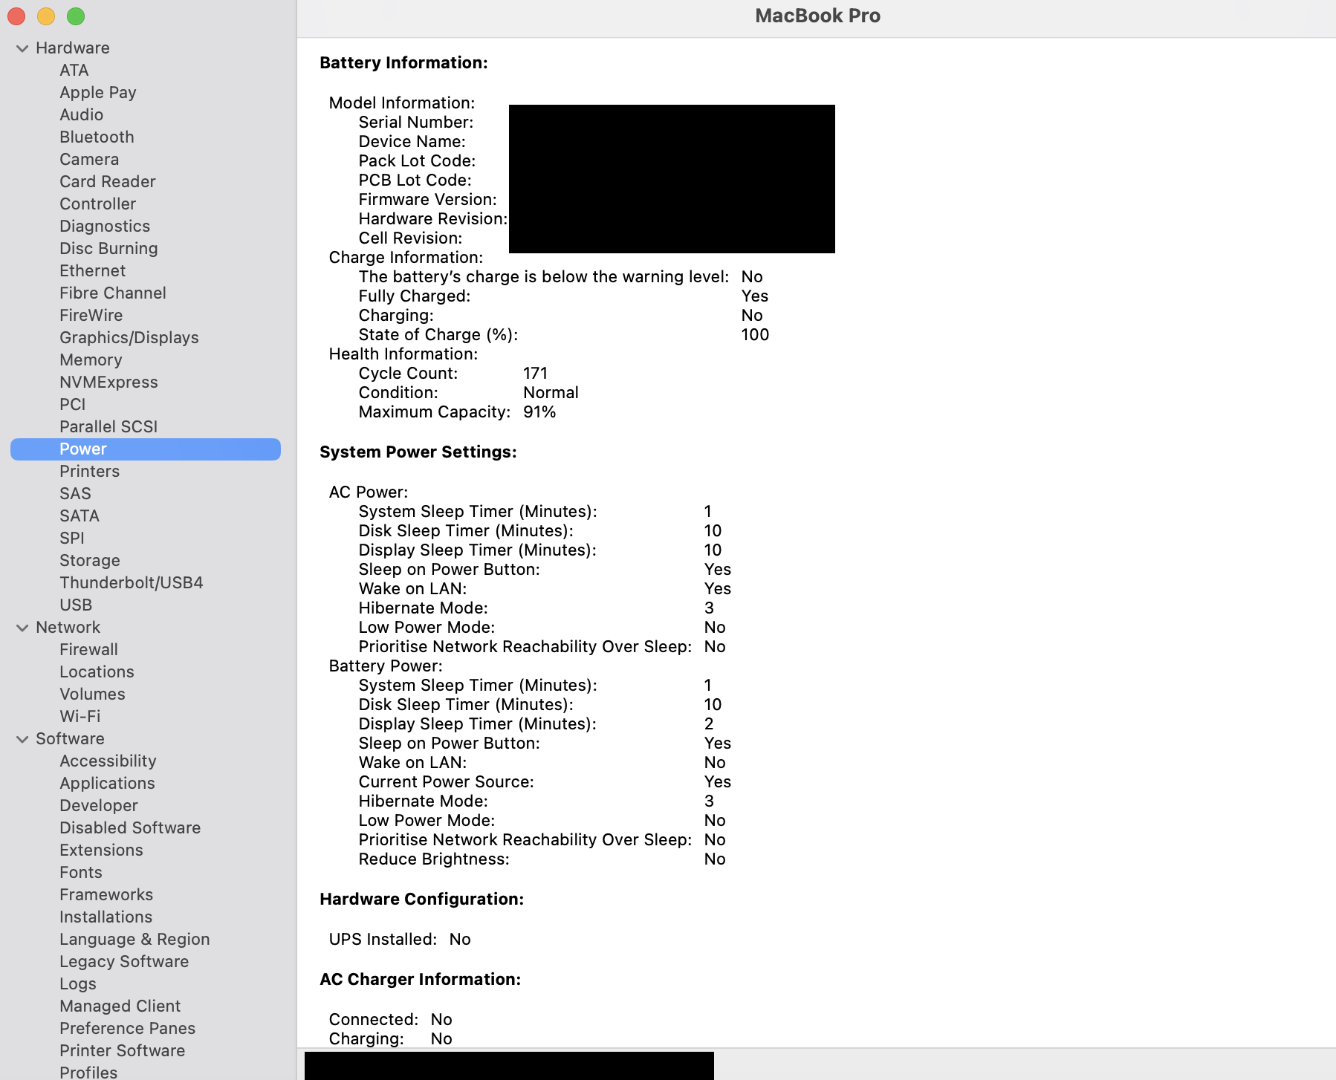Click the Hardware category label
The height and width of the screenshot is (1080, 1336).
[72, 48]
